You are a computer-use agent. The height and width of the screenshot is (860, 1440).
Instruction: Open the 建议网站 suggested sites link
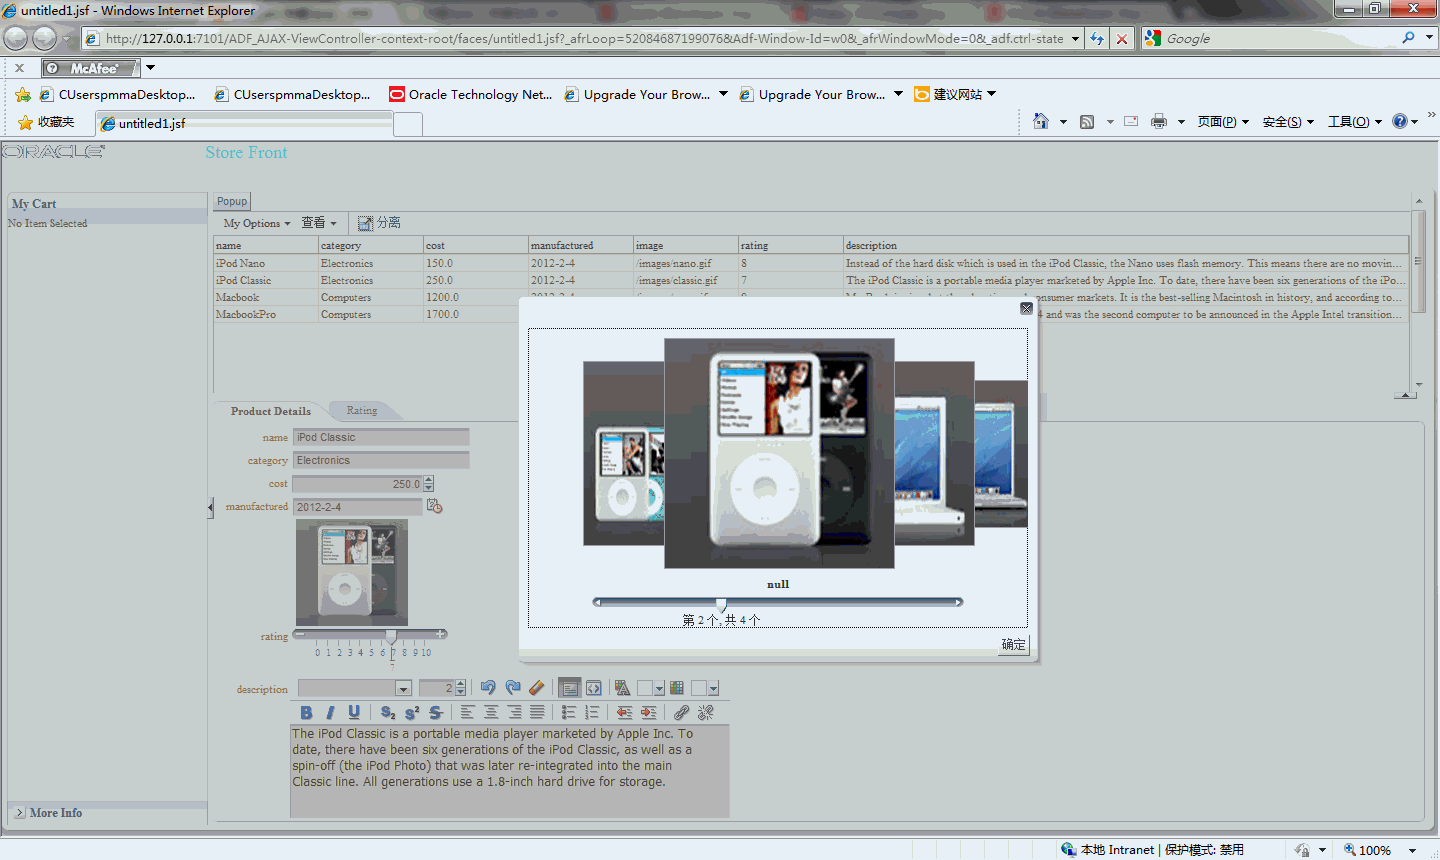(x=955, y=95)
